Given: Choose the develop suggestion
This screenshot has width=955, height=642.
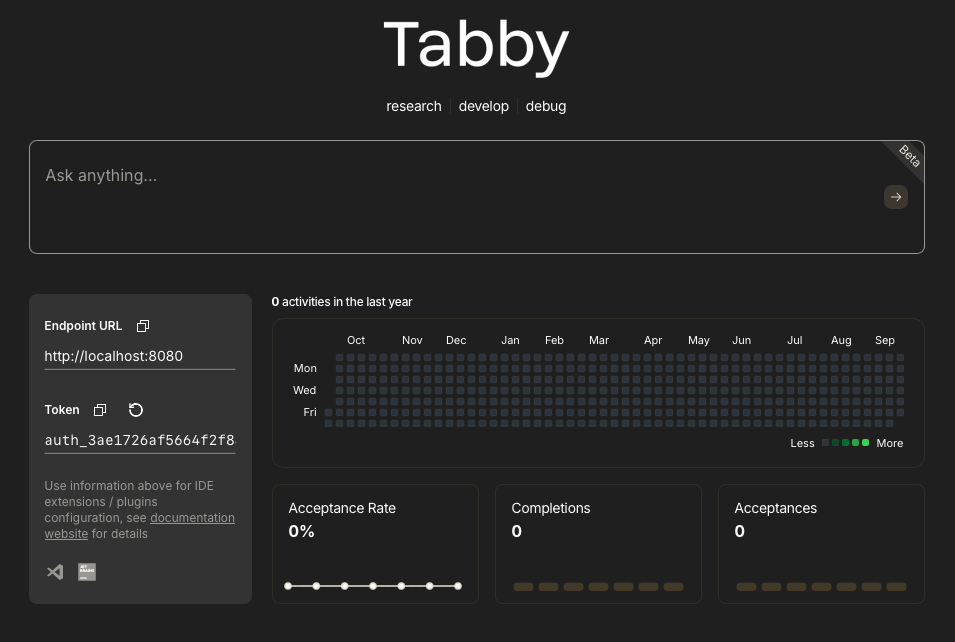Looking at the screenshot, I should click(x=484, y=106).
